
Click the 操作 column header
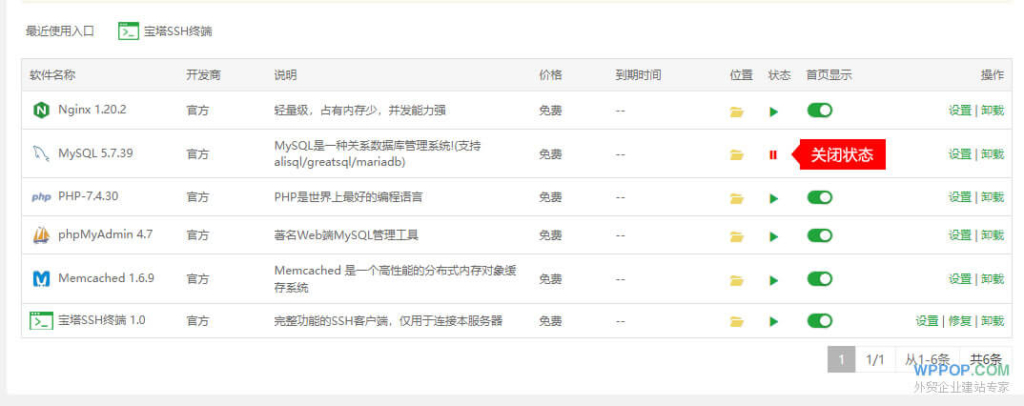(992, 75)
